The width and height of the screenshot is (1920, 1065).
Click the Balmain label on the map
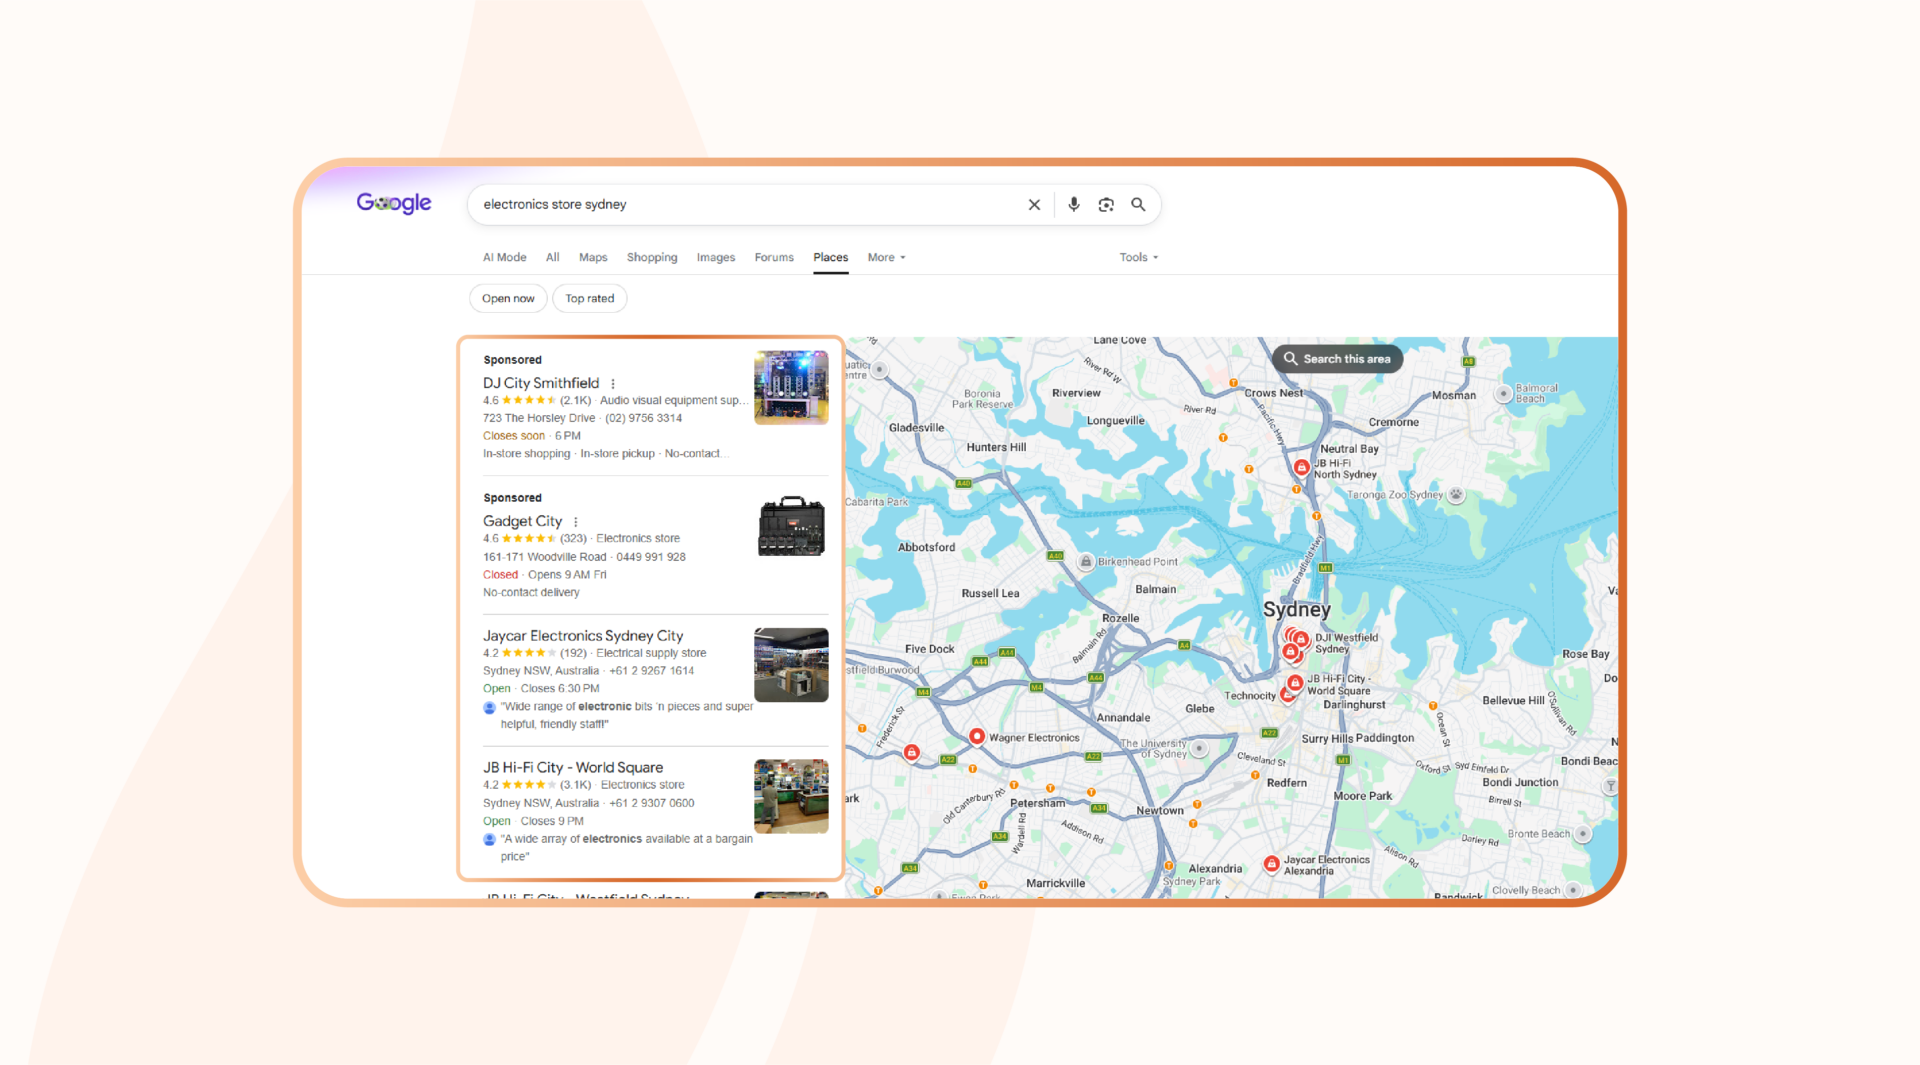coord(1156,590)
